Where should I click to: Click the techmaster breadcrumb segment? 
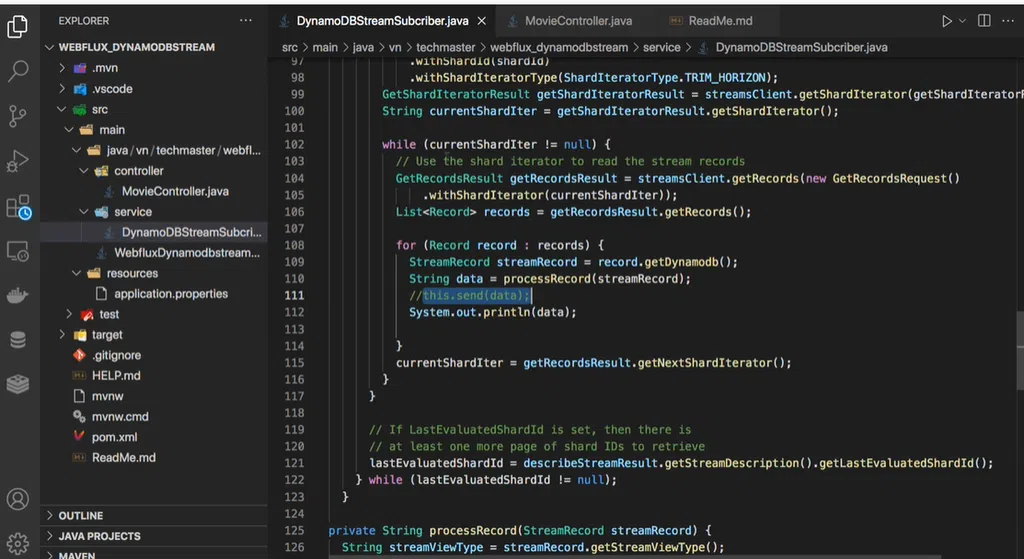447,47
